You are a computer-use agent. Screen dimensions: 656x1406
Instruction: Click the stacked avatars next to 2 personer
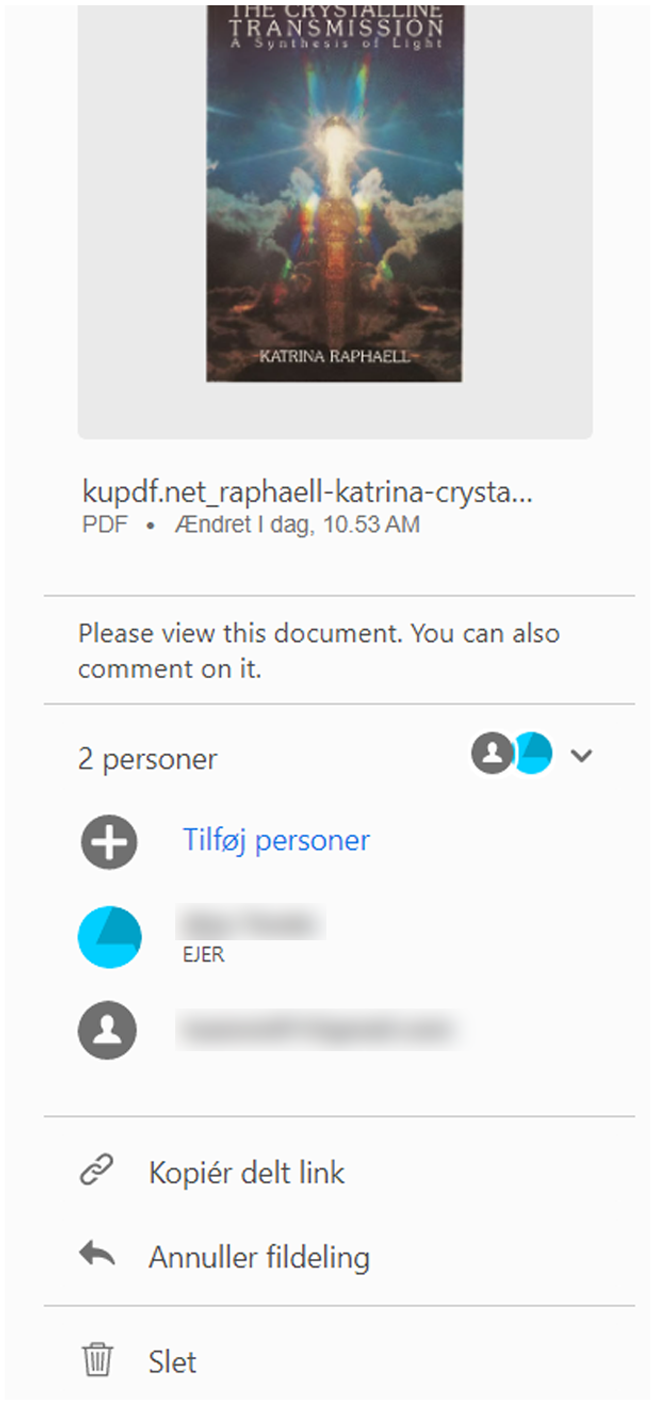510,754
